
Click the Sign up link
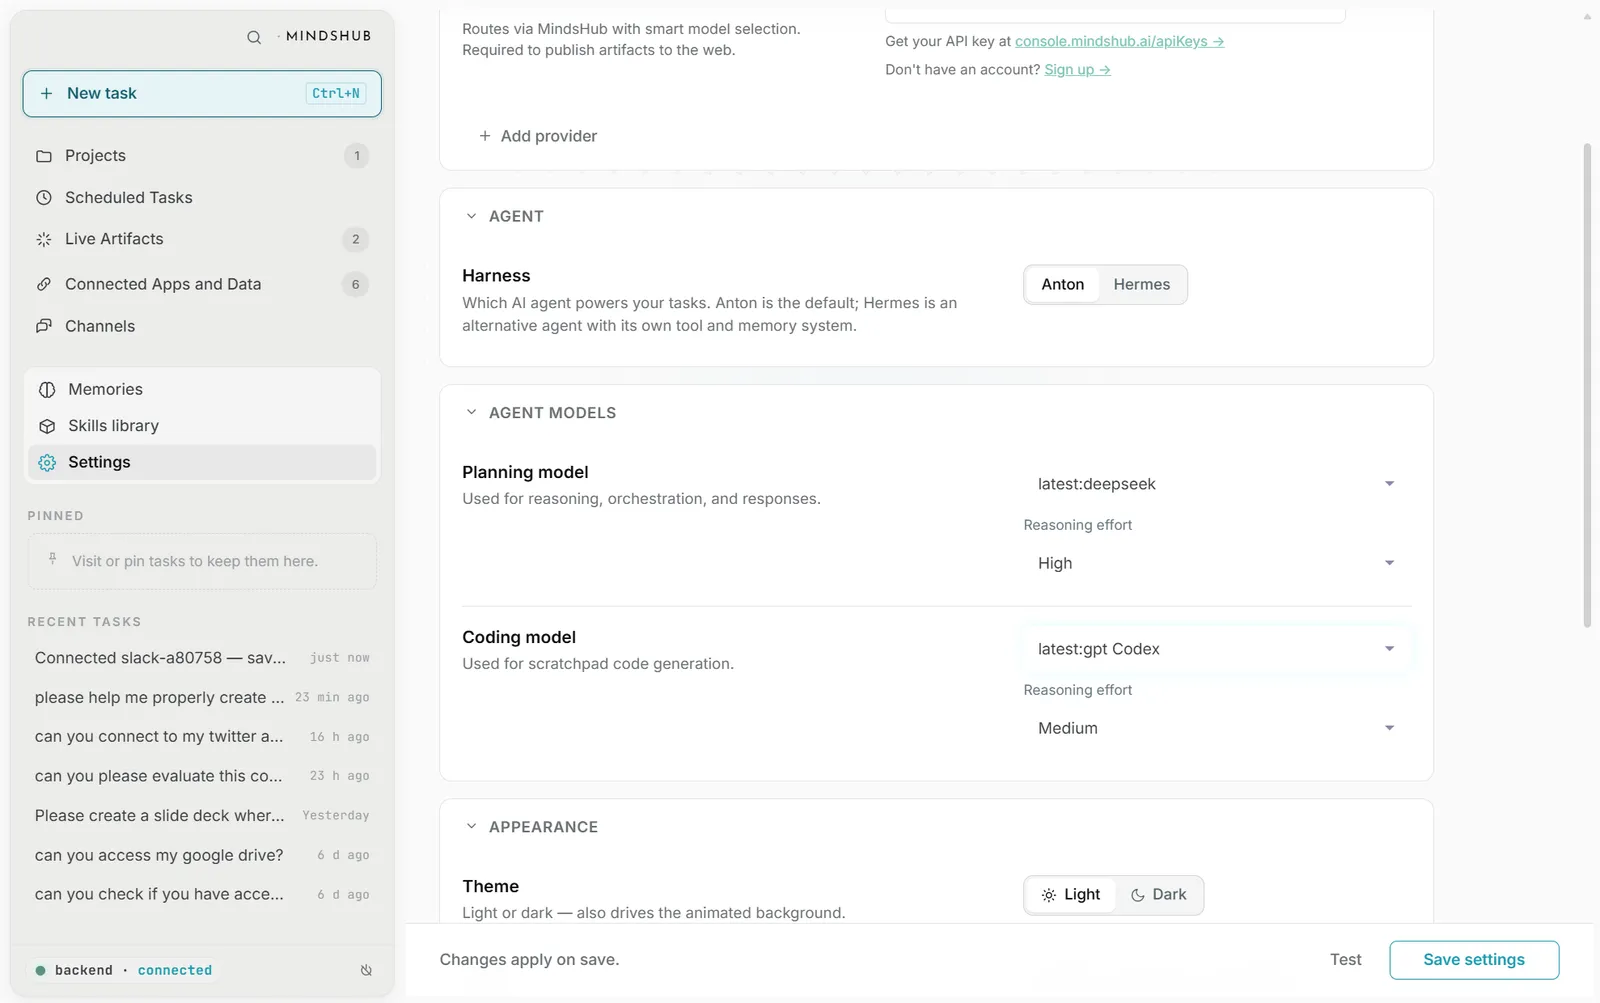tap(1077, 69)
